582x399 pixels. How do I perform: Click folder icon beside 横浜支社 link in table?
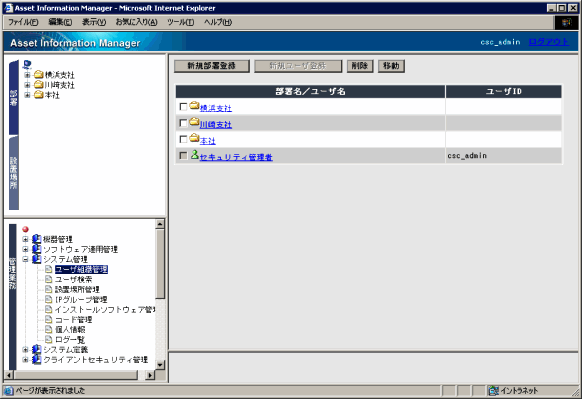(194, 106)
